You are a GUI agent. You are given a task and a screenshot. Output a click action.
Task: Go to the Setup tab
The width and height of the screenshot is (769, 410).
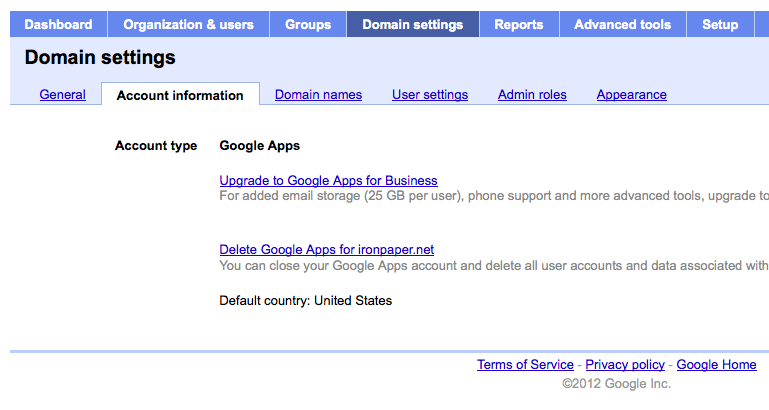720,25
